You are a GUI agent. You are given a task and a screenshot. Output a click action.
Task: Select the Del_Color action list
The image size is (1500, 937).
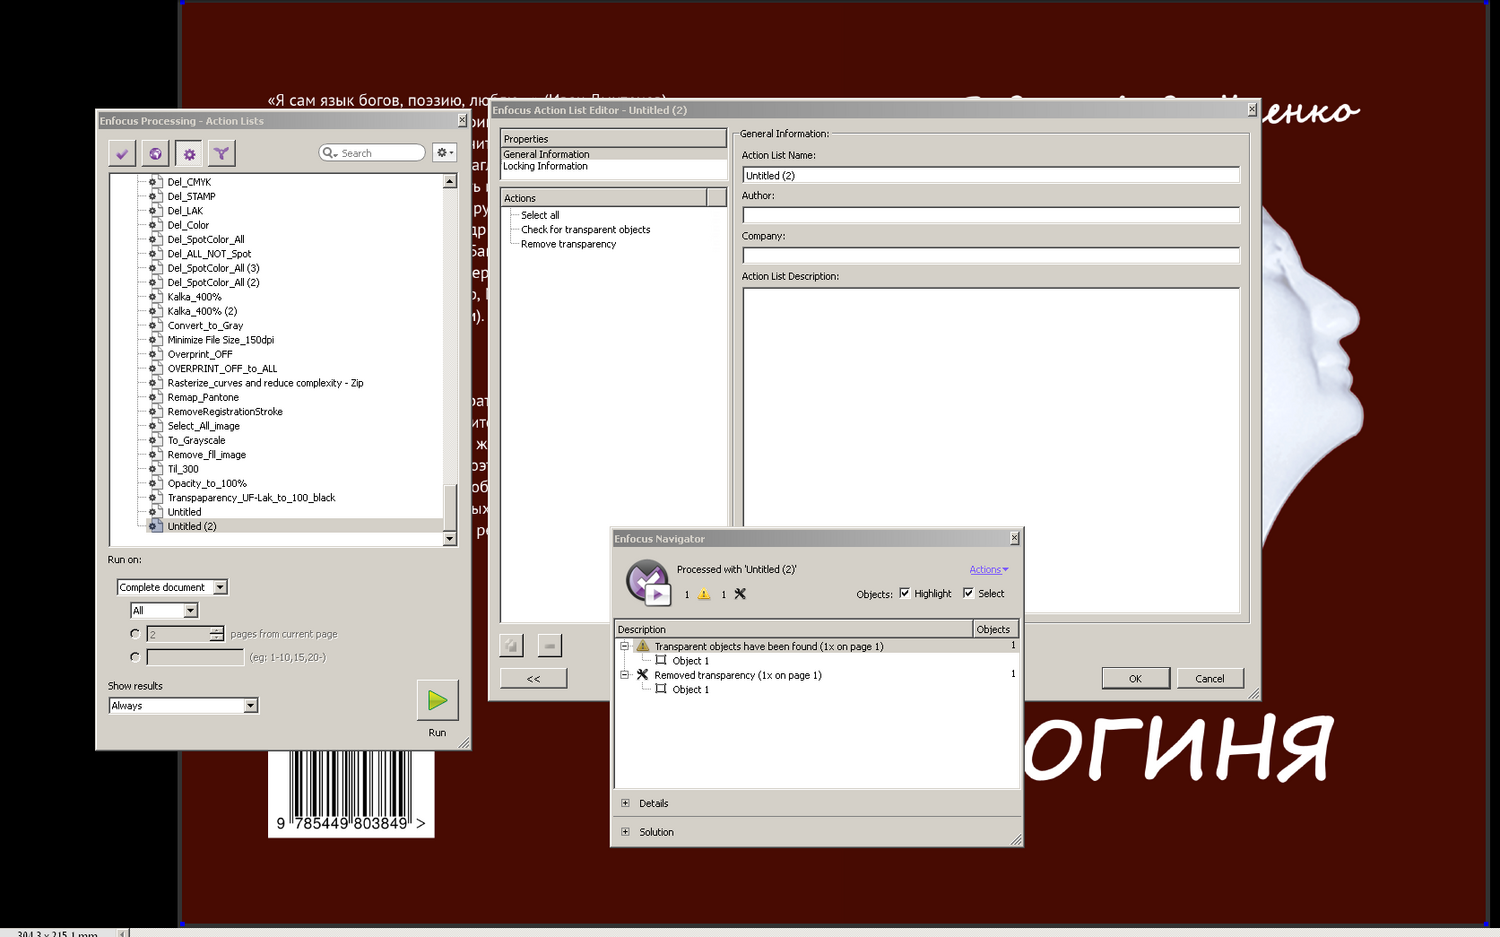click(x=188, y=225)
